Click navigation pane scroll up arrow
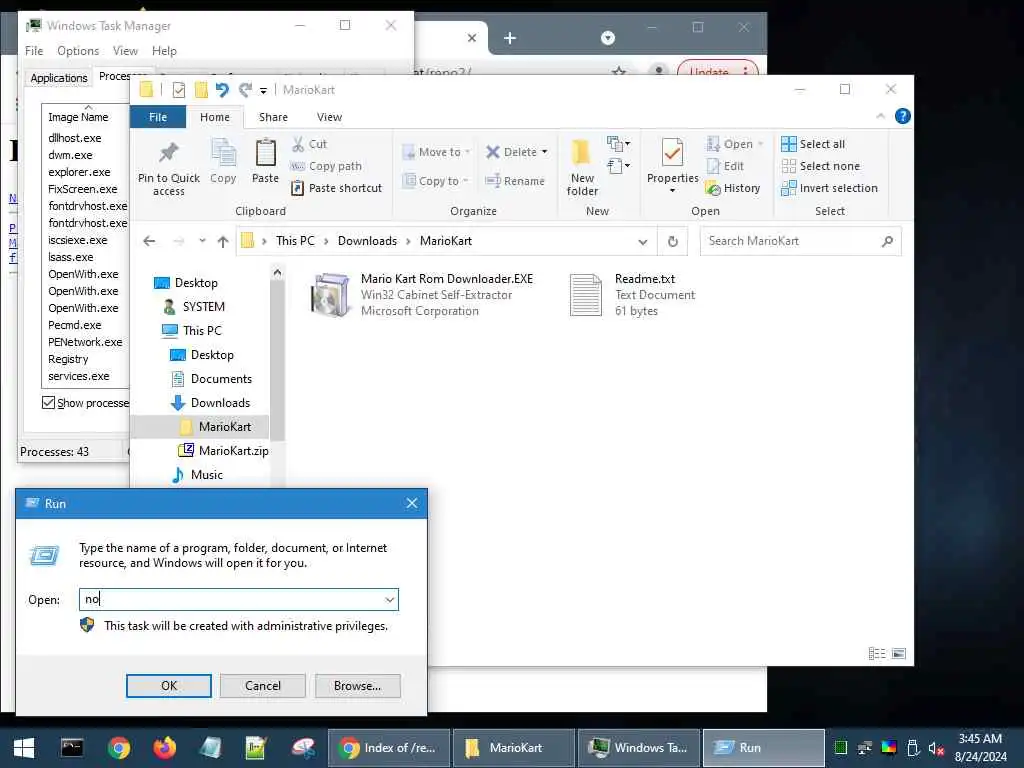1024x768 pixels. point(277,272)
